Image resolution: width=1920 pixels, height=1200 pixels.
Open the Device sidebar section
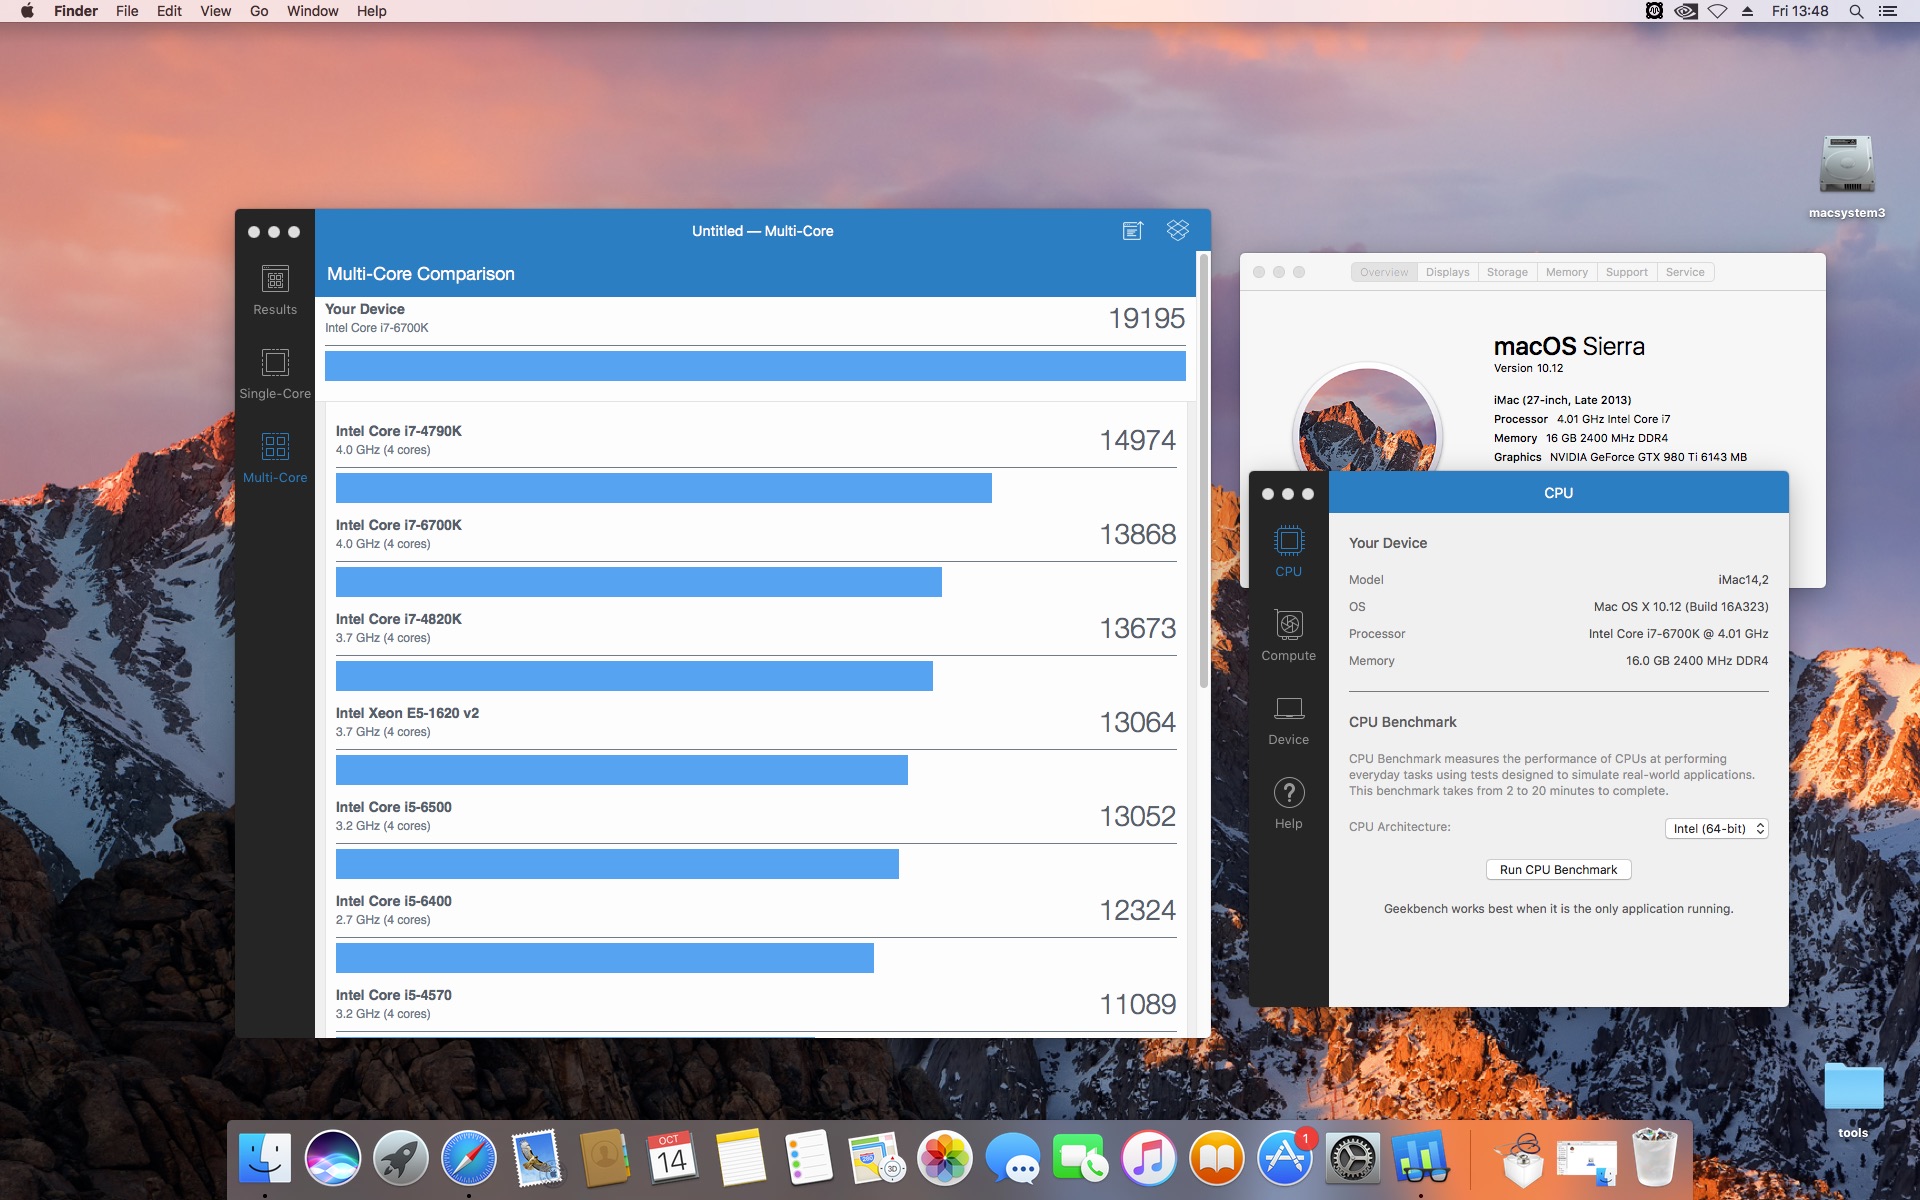(x=1288, y=720)
